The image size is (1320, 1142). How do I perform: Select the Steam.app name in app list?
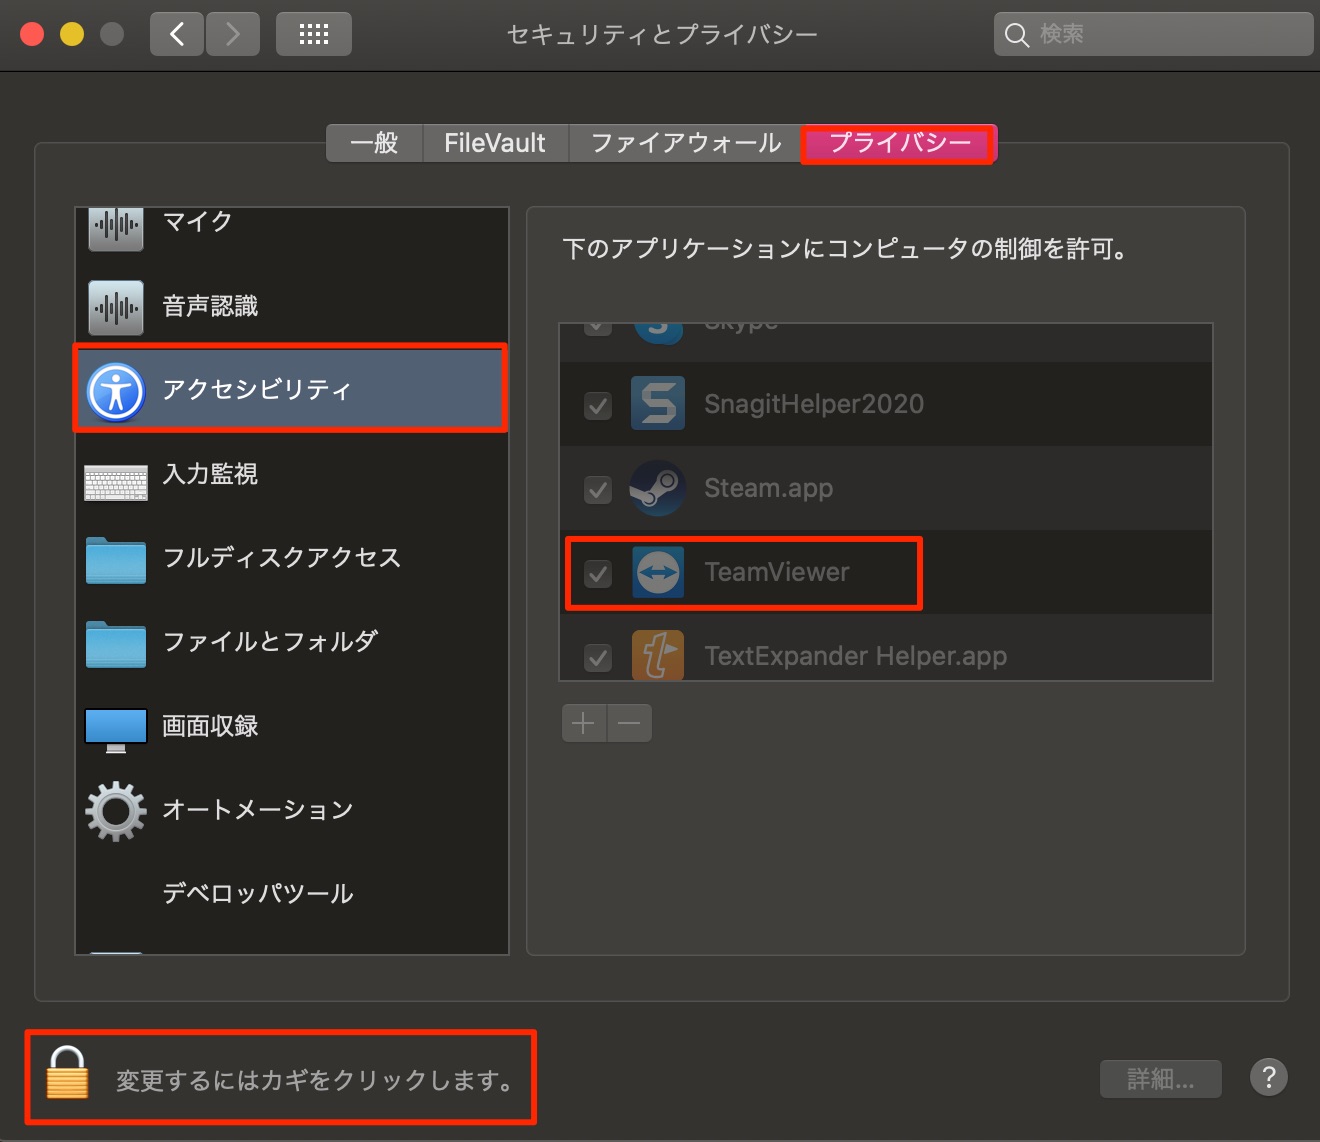pyautogui.click(x=768, y=488)
